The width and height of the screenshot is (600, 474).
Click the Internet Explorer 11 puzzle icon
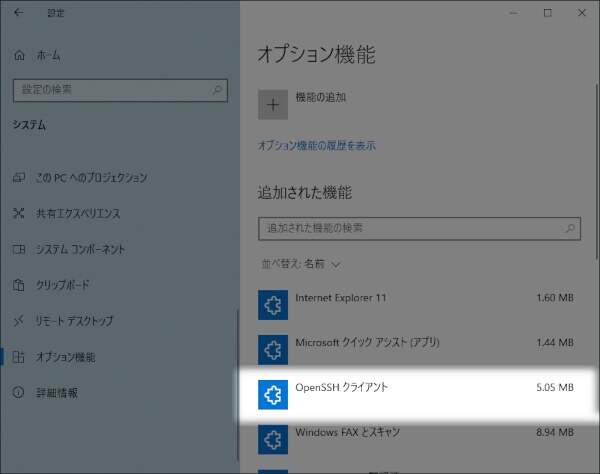point(273,305)
